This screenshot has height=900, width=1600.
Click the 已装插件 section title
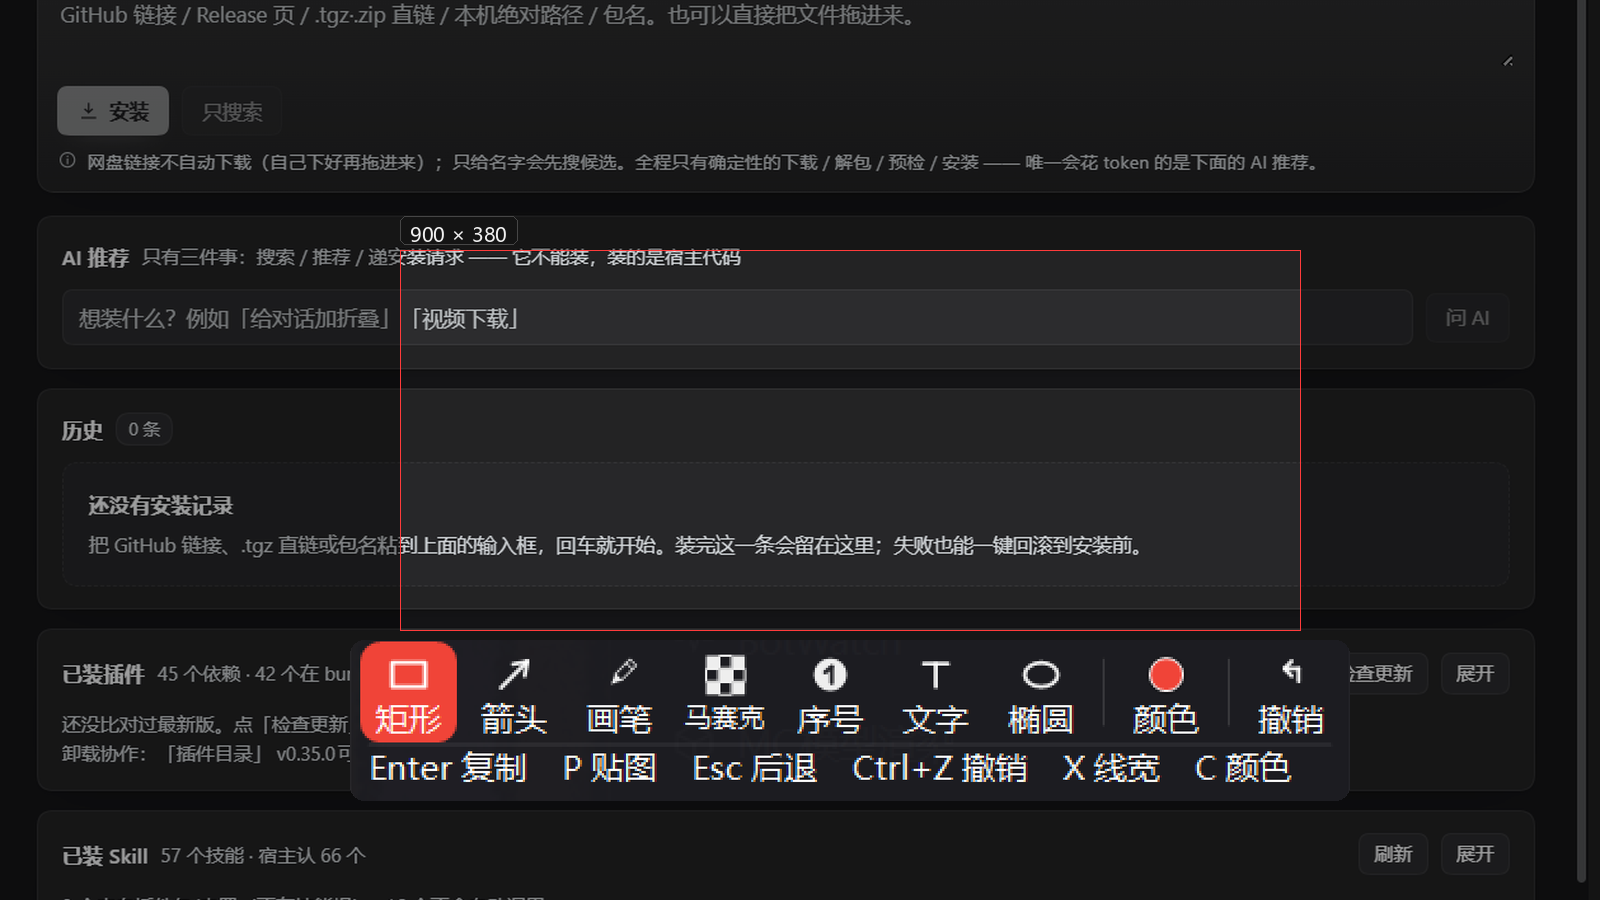(x=103, y=674)
